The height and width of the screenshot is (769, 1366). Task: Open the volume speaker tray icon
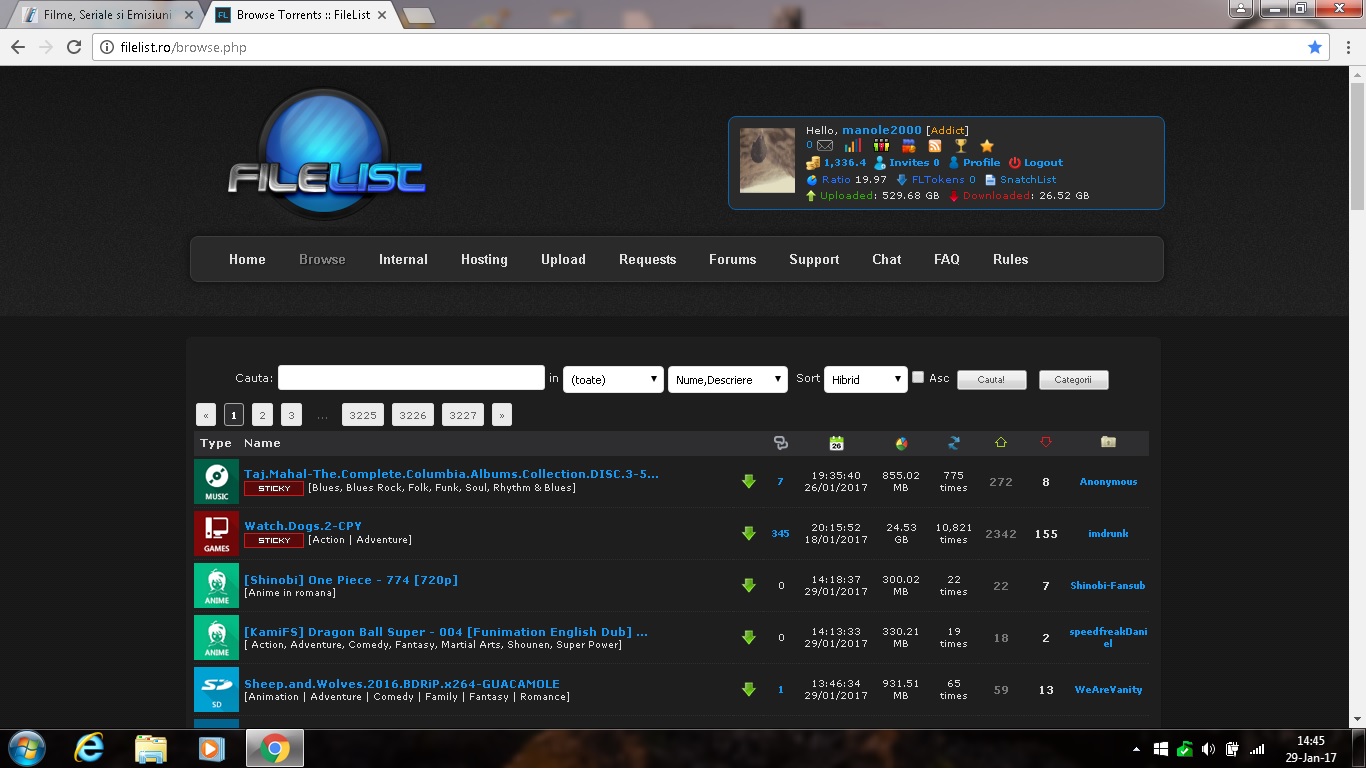(1208, 749)
